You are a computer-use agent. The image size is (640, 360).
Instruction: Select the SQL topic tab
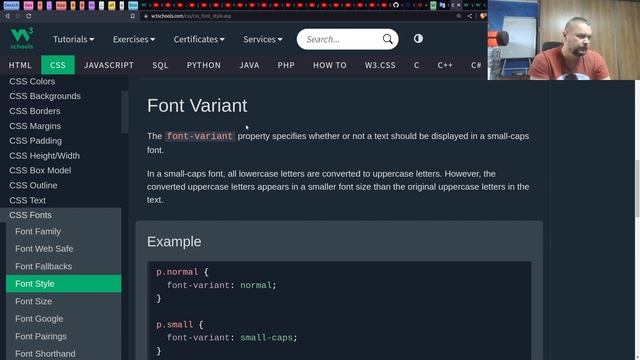point(160,65)
